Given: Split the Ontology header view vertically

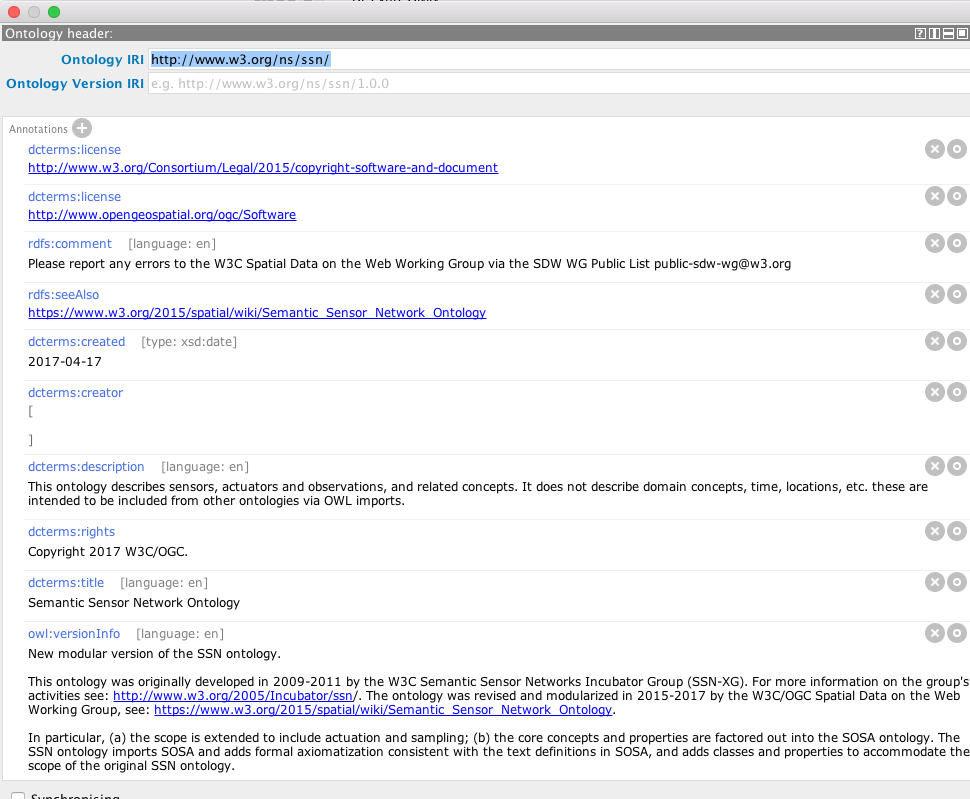Looking at the screenshot, I should coord(934,33).
